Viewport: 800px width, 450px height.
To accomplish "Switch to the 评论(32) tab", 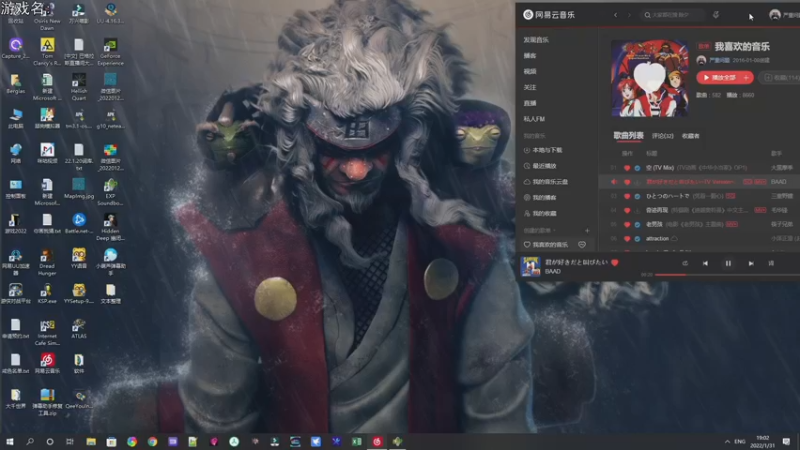I will click(x=662, y=136).
